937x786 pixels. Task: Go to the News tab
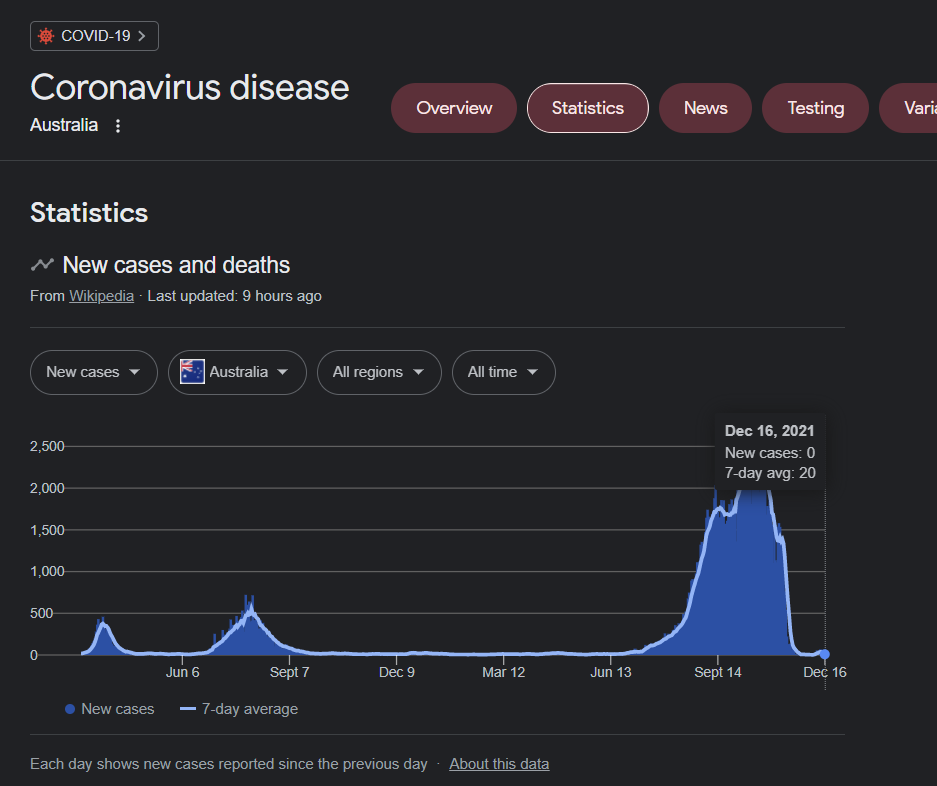point(705,108)
